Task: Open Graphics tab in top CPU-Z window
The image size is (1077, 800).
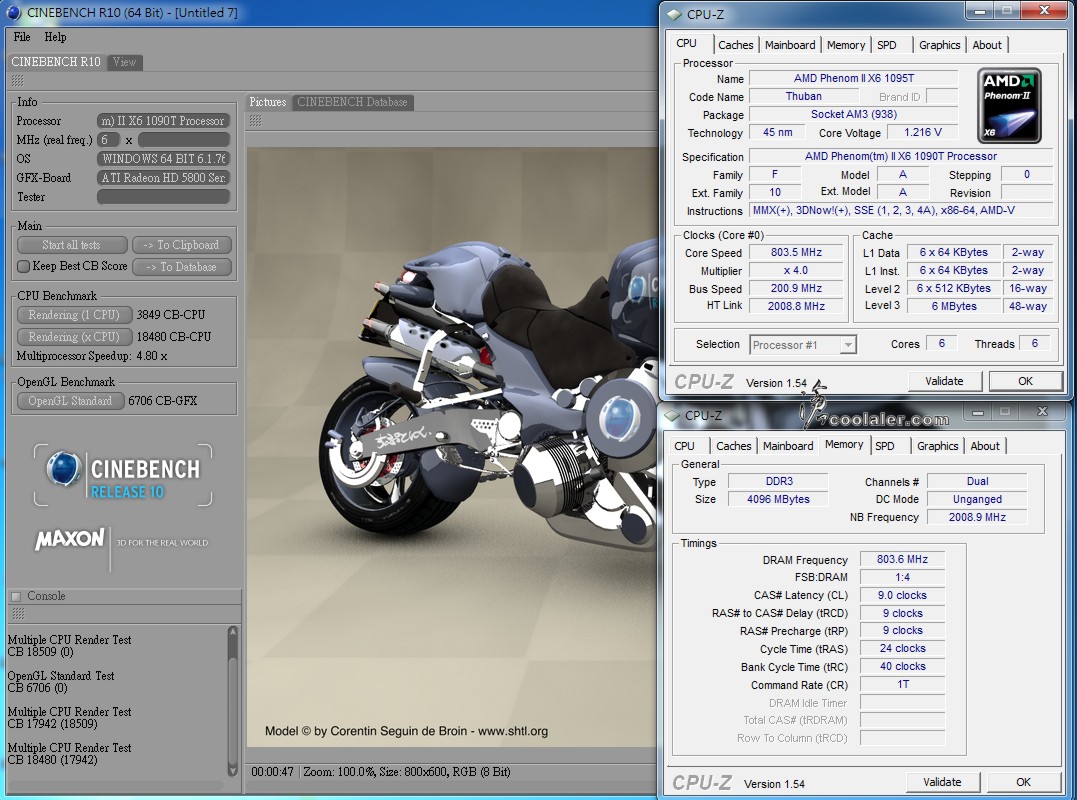Action: 940,45
